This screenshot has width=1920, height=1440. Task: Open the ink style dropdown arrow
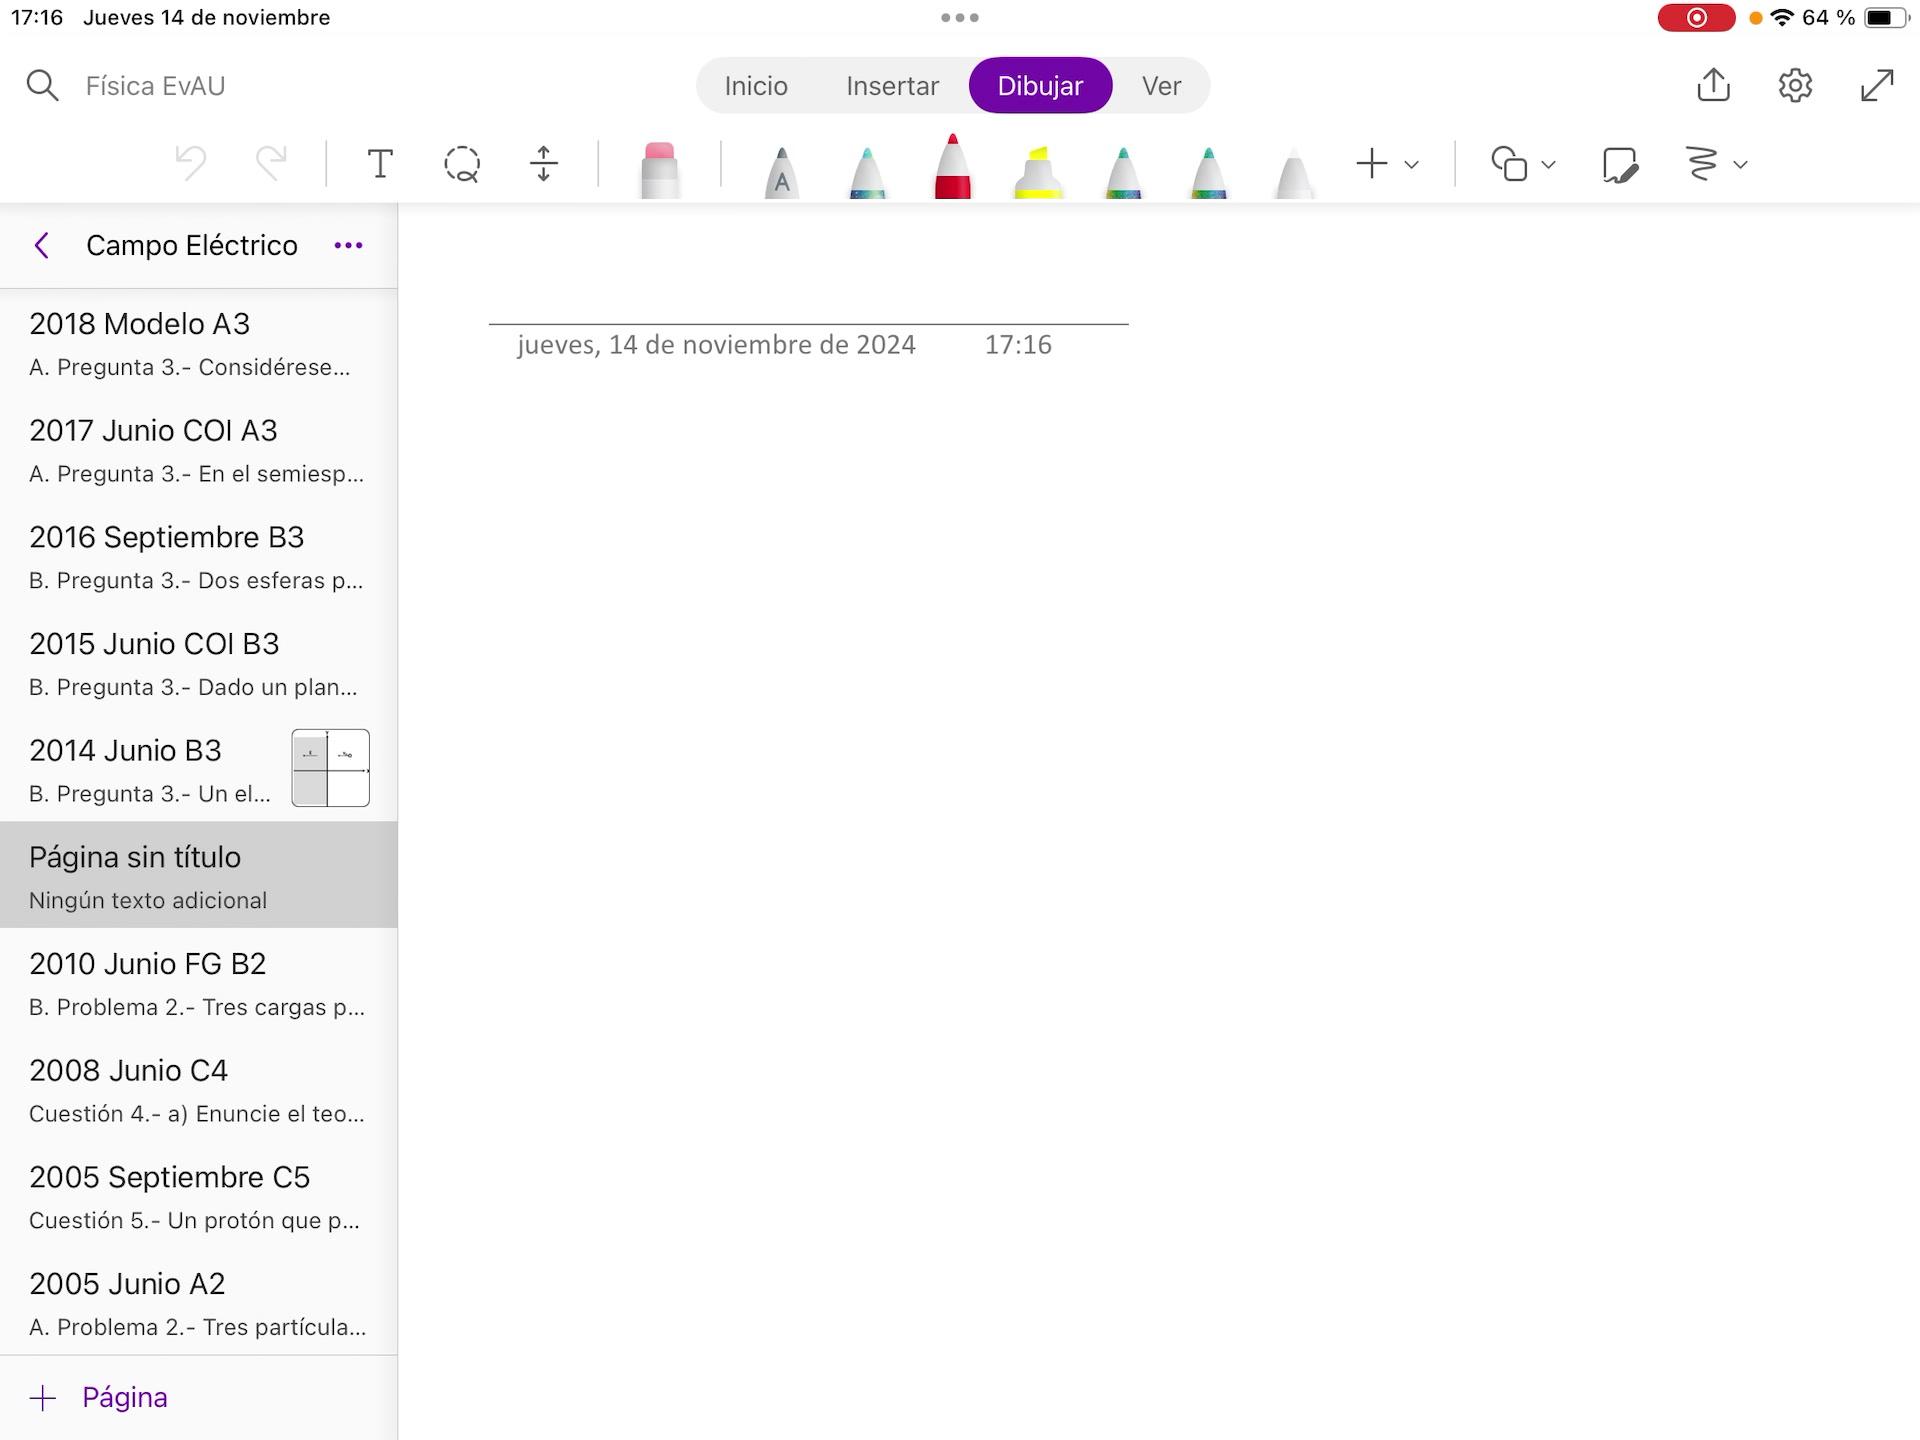pyautogui.click(x=1741, y=165)
